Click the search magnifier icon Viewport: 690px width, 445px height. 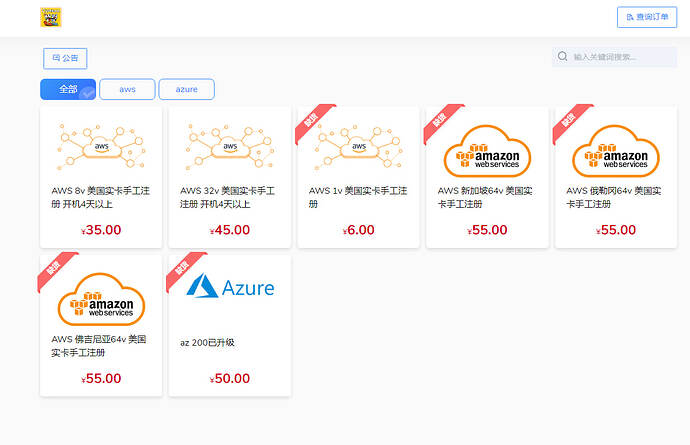(x=562, y=56)
